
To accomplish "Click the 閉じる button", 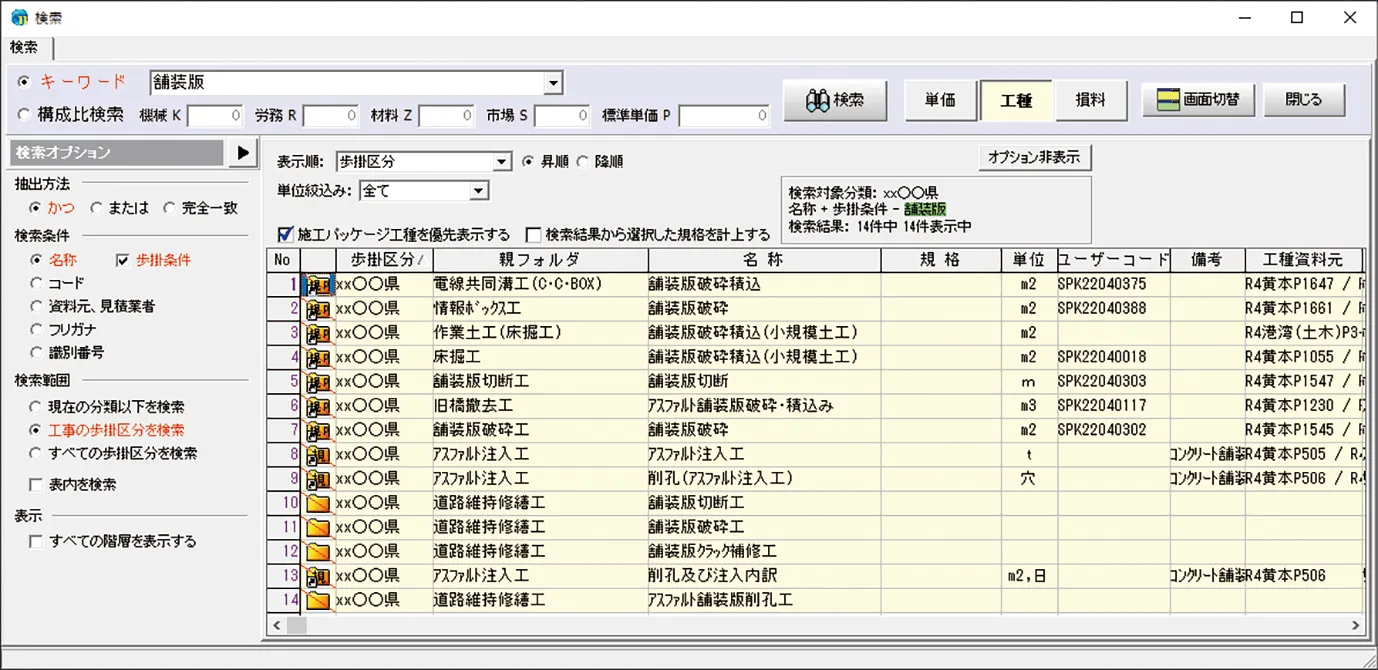I will point(1303,100).
